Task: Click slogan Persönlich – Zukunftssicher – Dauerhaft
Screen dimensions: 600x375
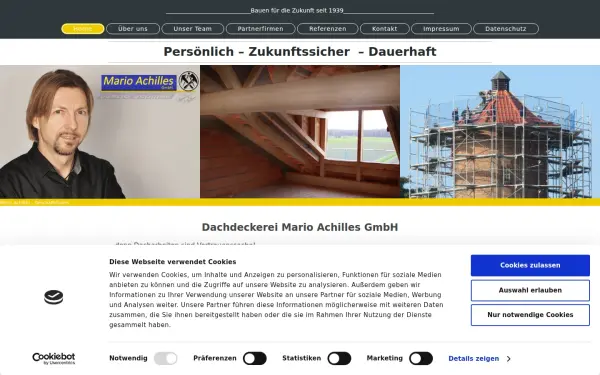Action: pyautogui.click(x=300, y=52)
